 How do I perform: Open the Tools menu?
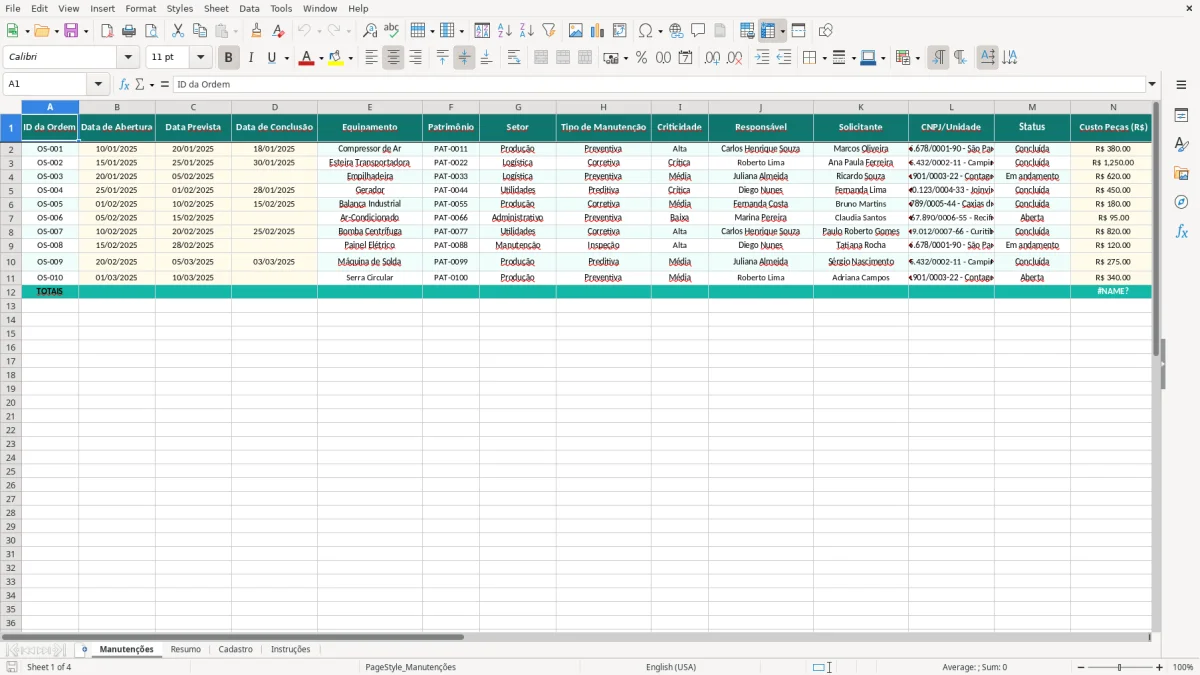tap(281, 8)
